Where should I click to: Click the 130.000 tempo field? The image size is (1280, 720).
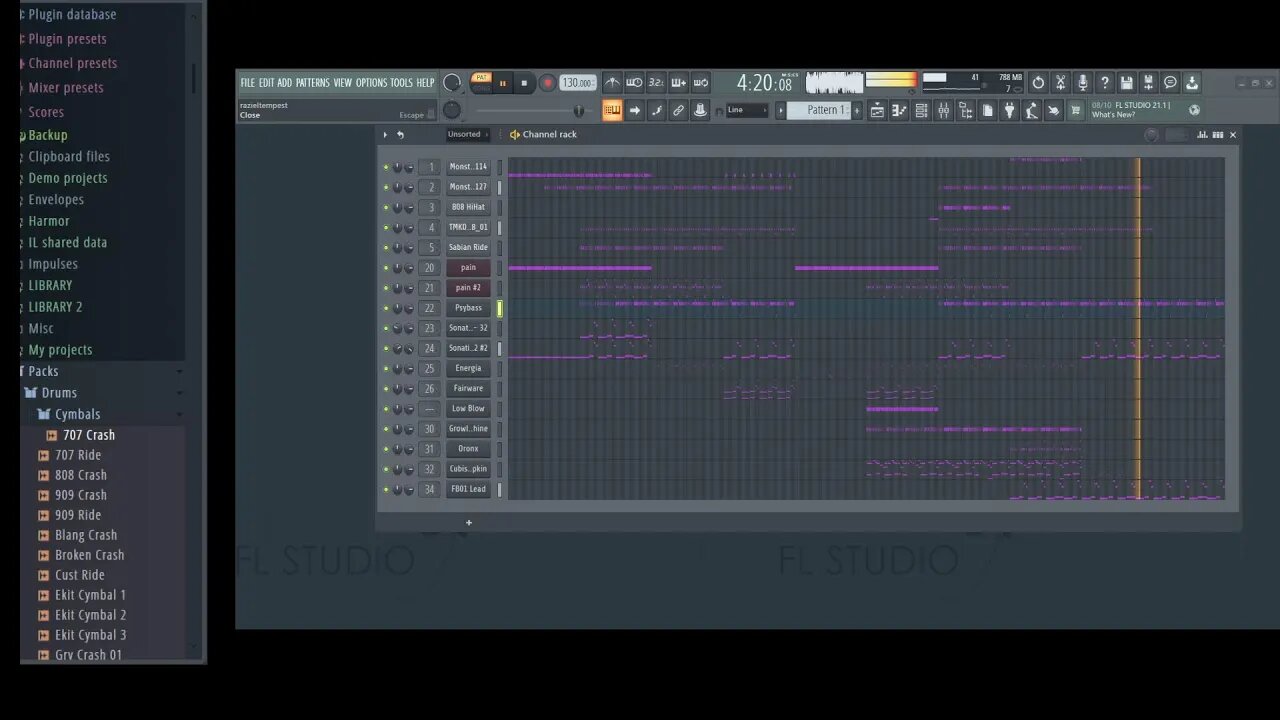click(577, 83)
